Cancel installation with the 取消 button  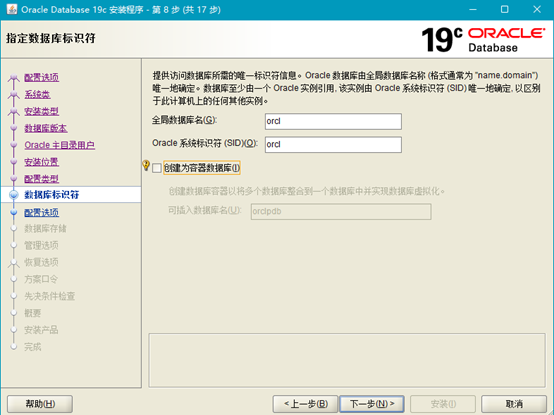514,404
